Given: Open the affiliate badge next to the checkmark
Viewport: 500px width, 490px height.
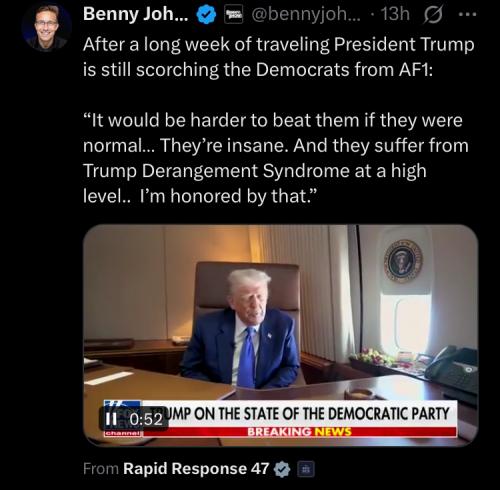Looking at the screenshot, I should [x=233, y=15].
